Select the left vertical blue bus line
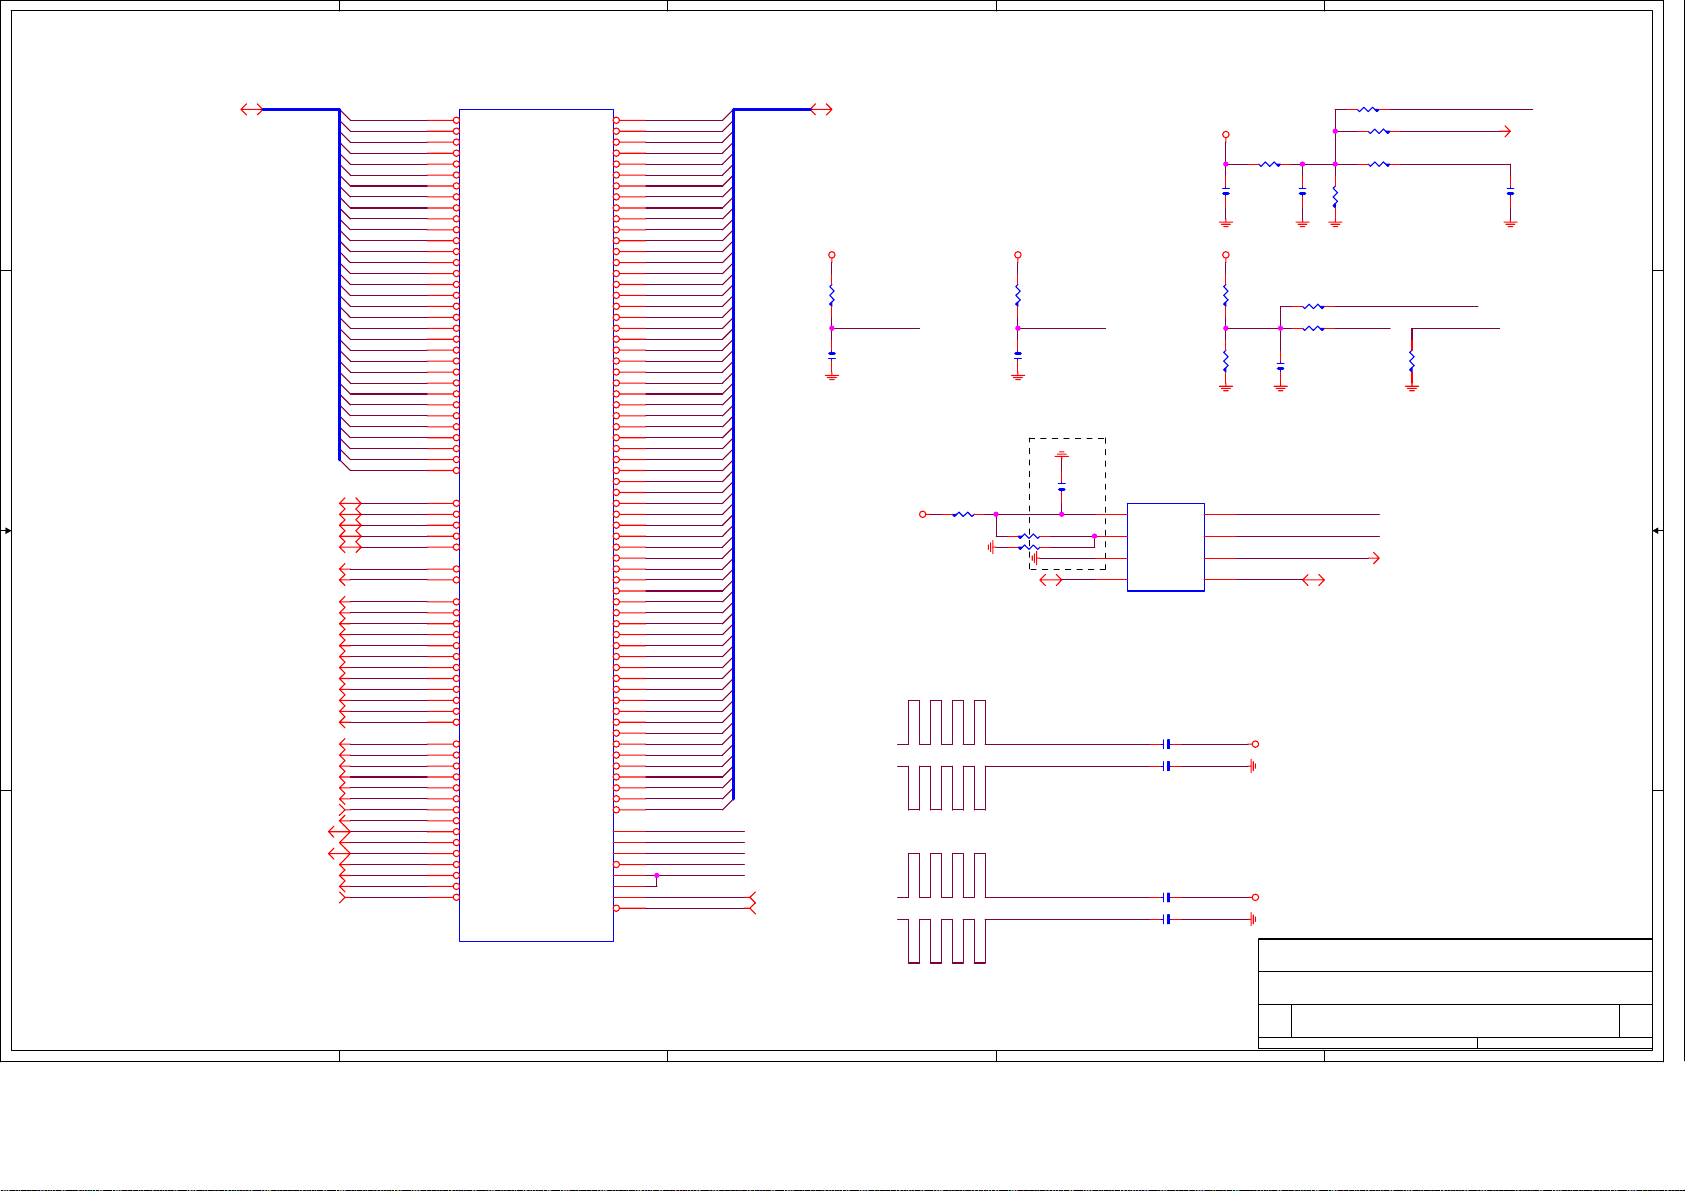Screen dimensions: 1685x1191 [340, 284]
